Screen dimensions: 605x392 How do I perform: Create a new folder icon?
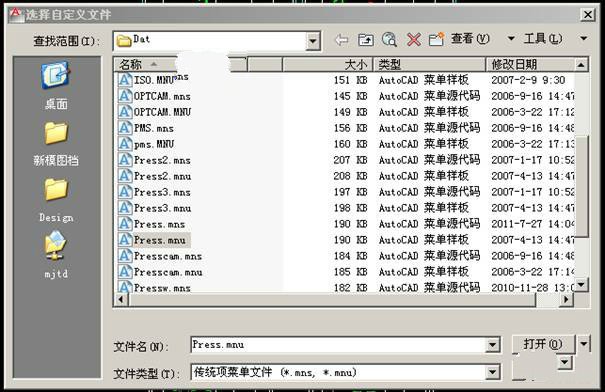(436, 39)
